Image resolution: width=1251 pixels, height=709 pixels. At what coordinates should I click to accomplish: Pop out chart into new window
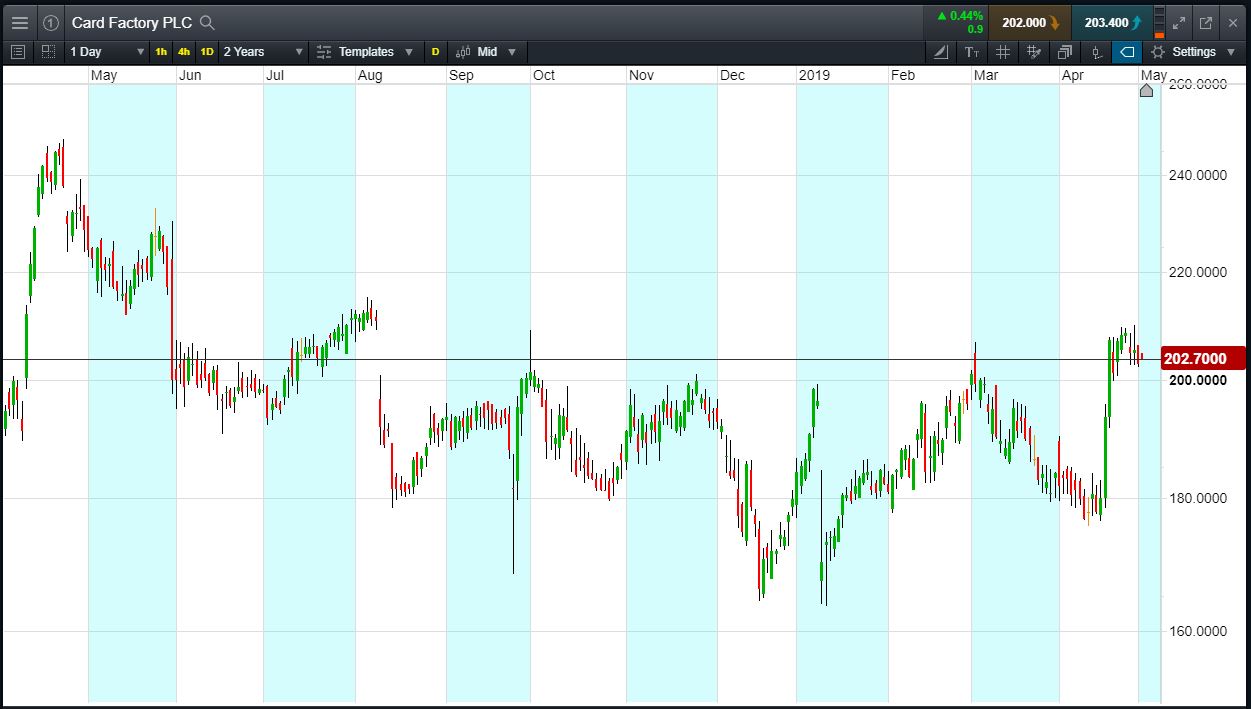click(x=1206, y=22)
